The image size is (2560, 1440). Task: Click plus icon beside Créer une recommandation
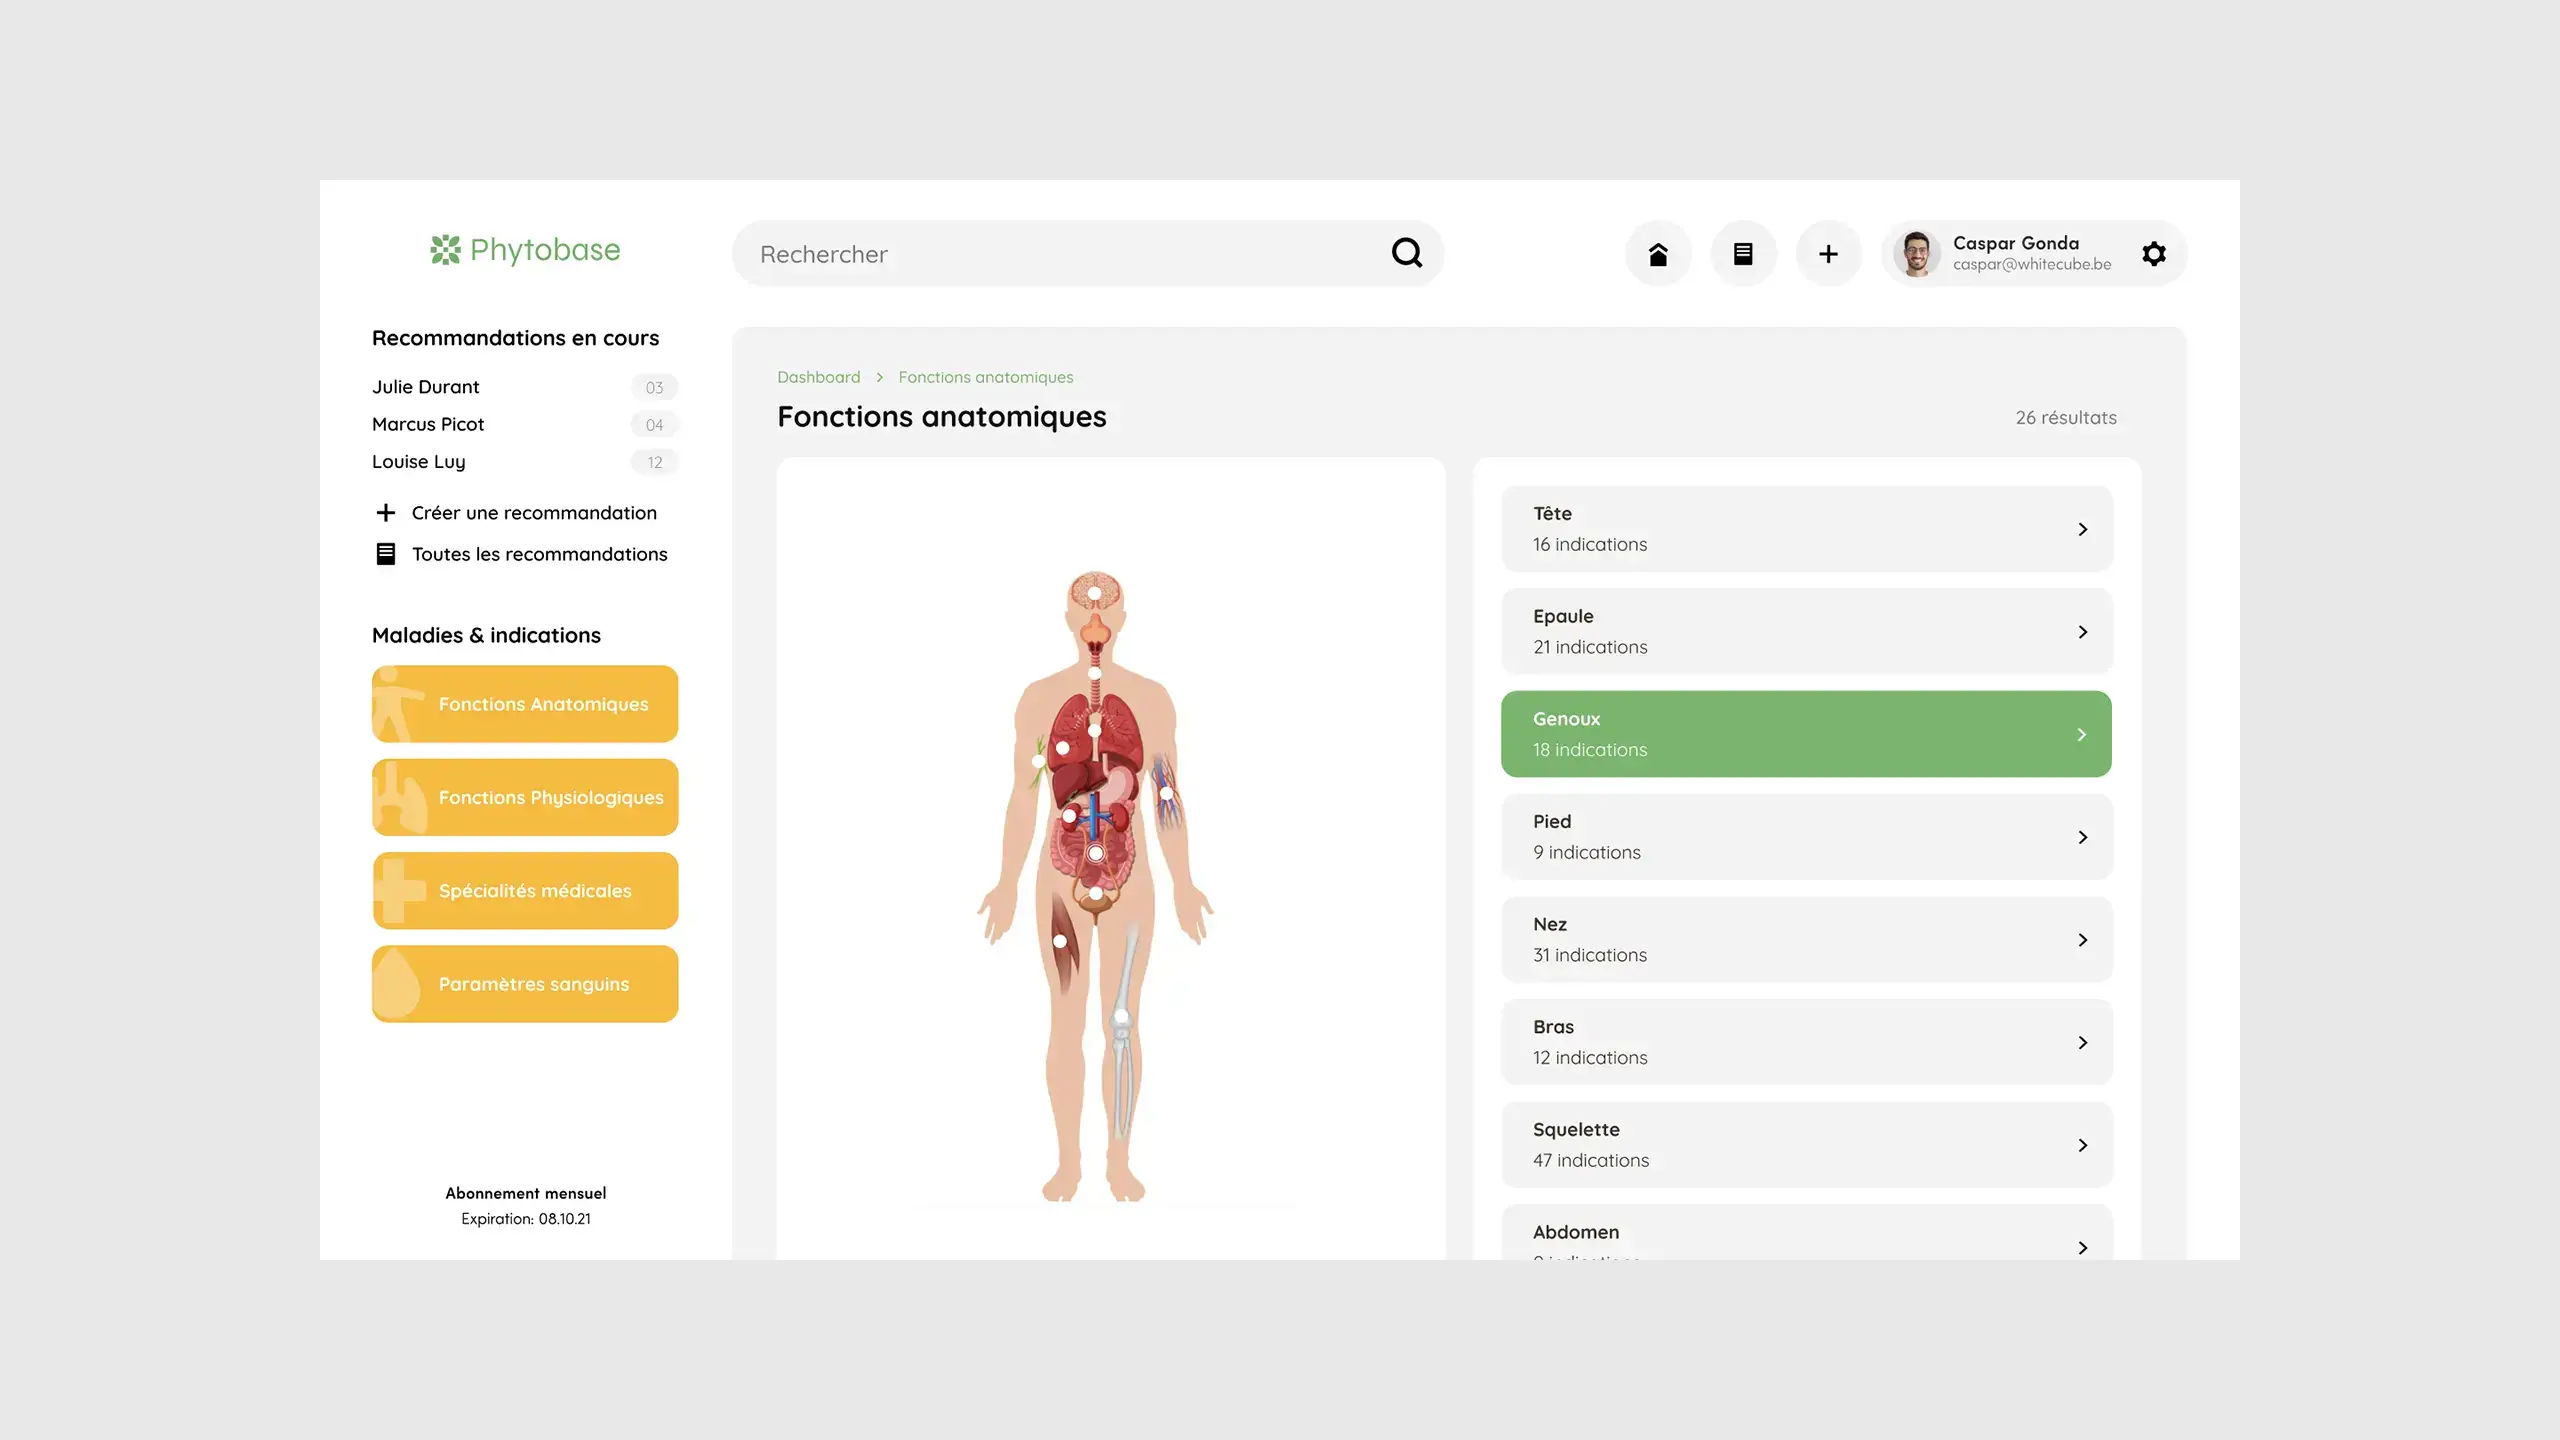pos(385,513)
